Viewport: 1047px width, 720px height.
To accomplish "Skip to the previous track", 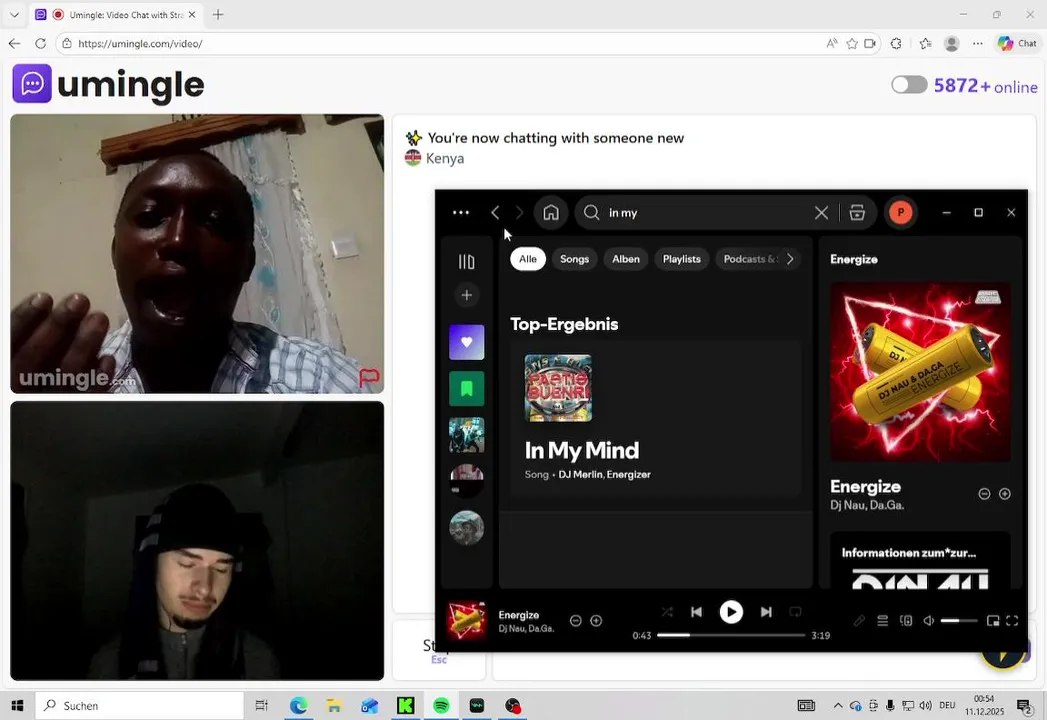I will click(696, 612).
